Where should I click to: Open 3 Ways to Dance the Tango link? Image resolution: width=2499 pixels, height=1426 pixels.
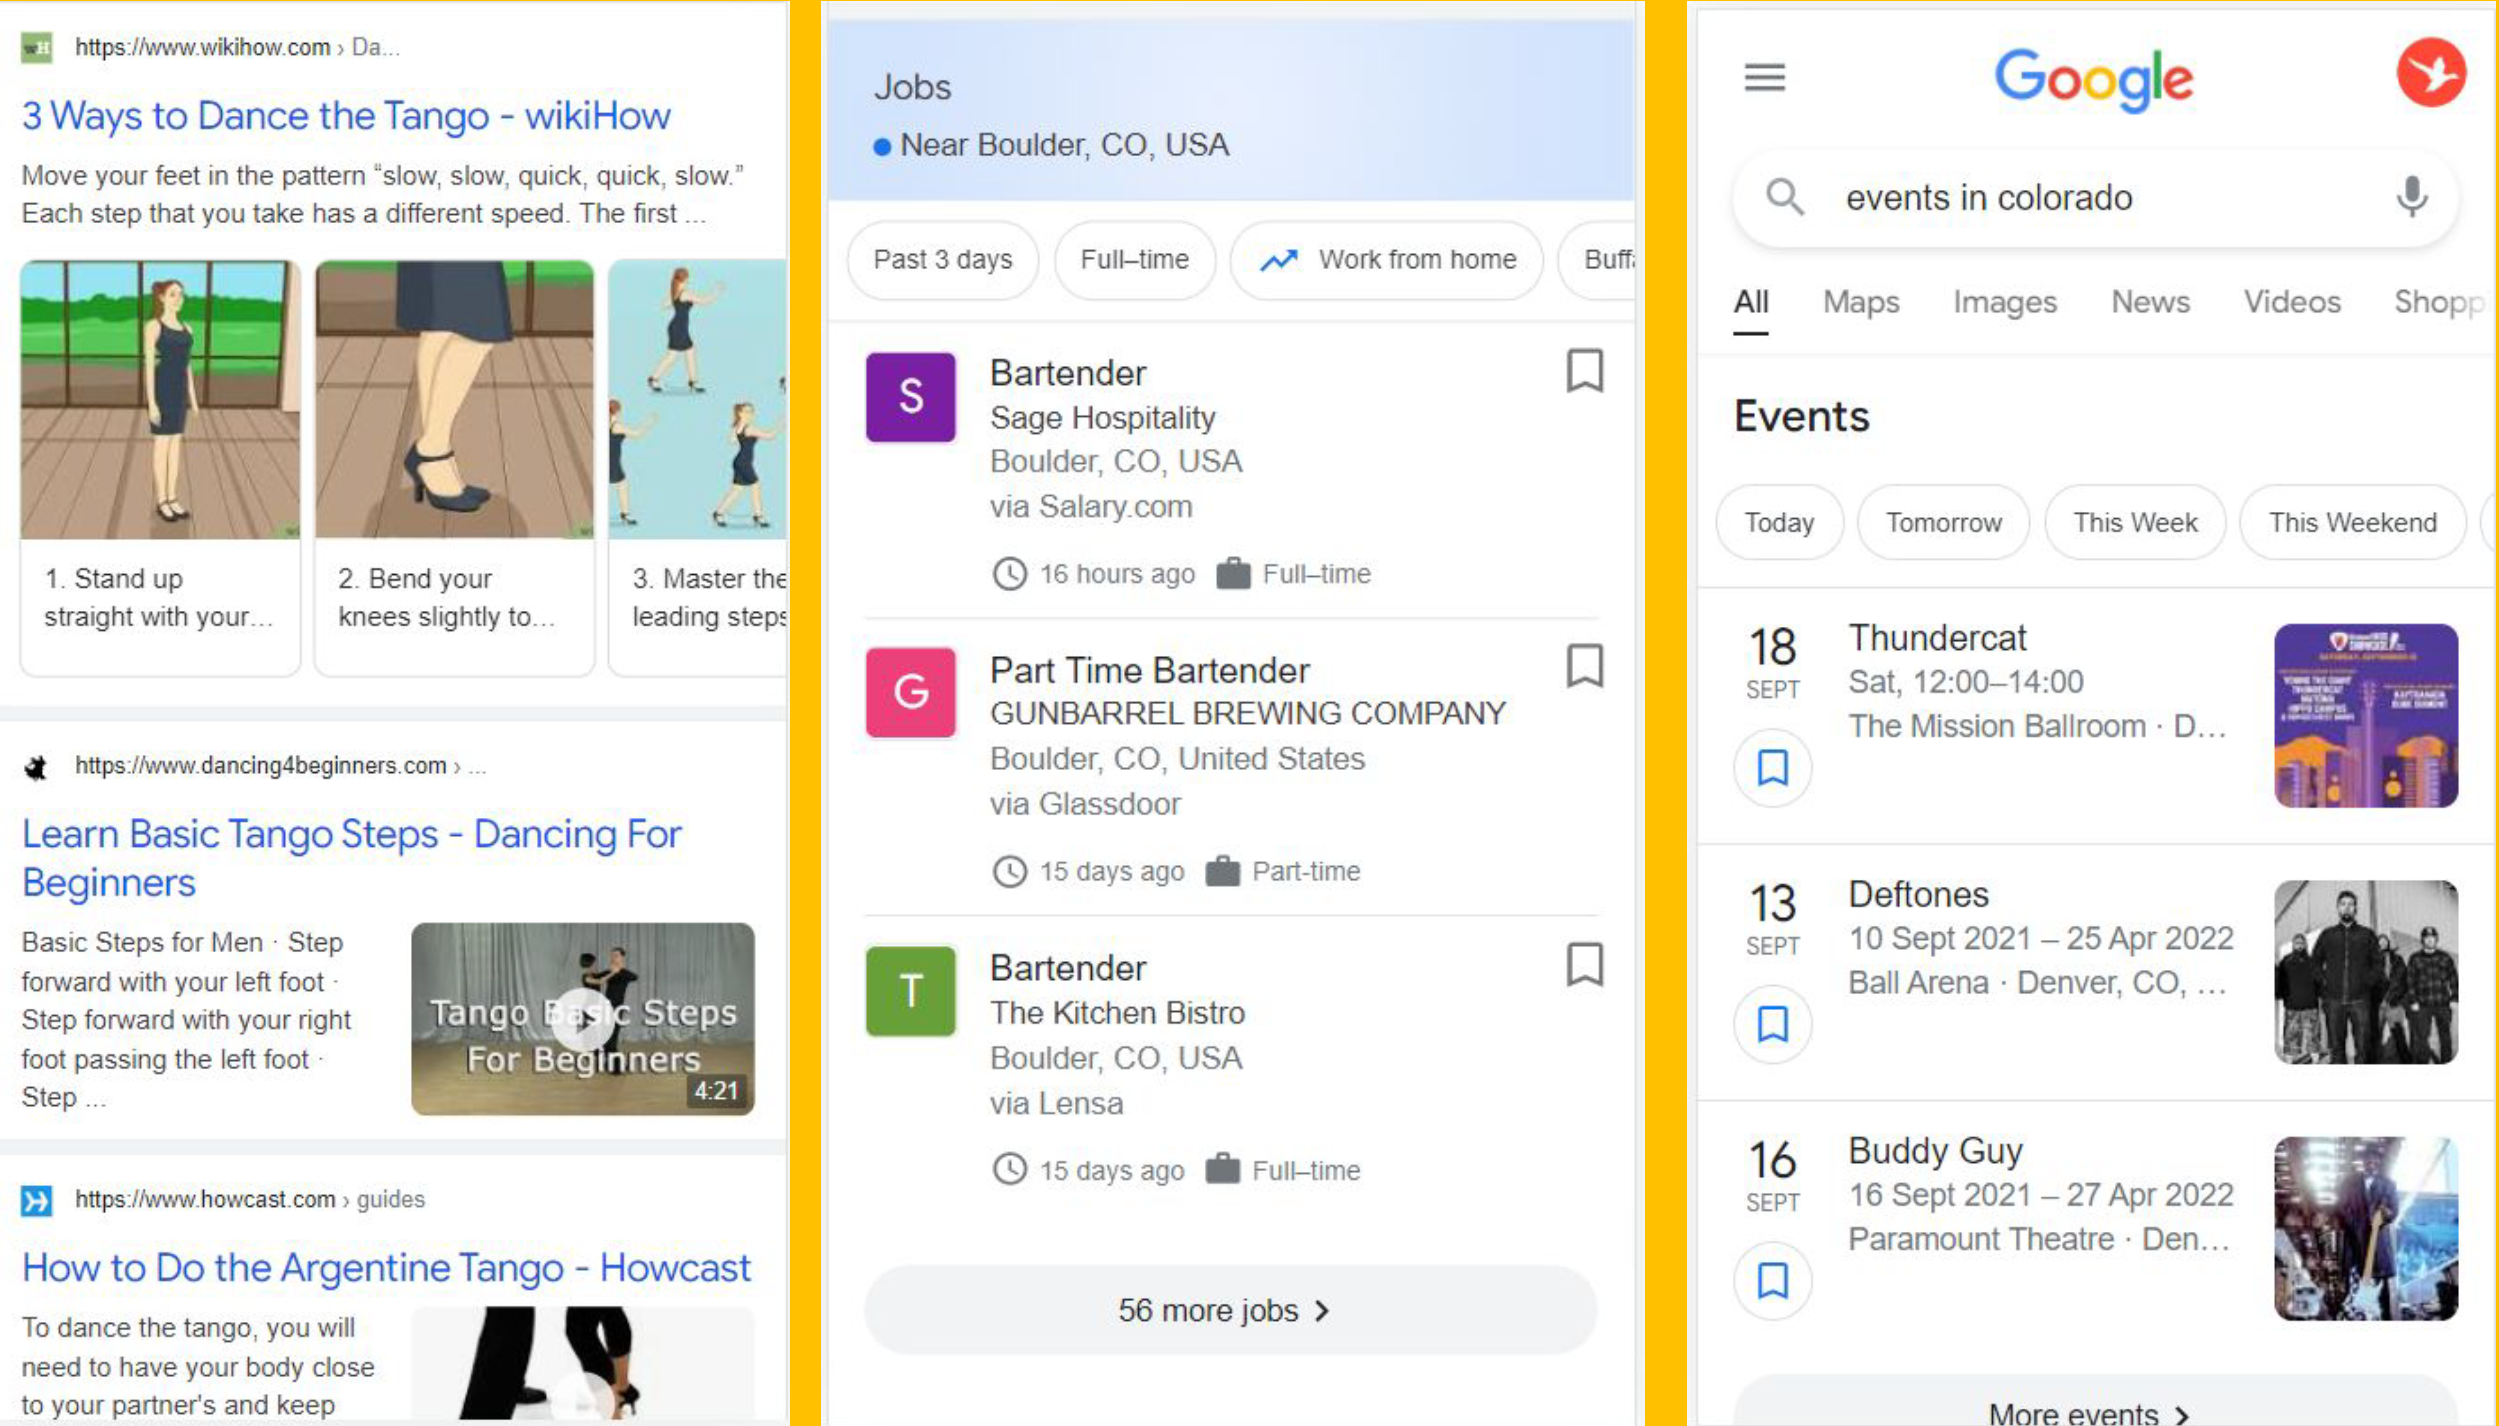(346, 116)
